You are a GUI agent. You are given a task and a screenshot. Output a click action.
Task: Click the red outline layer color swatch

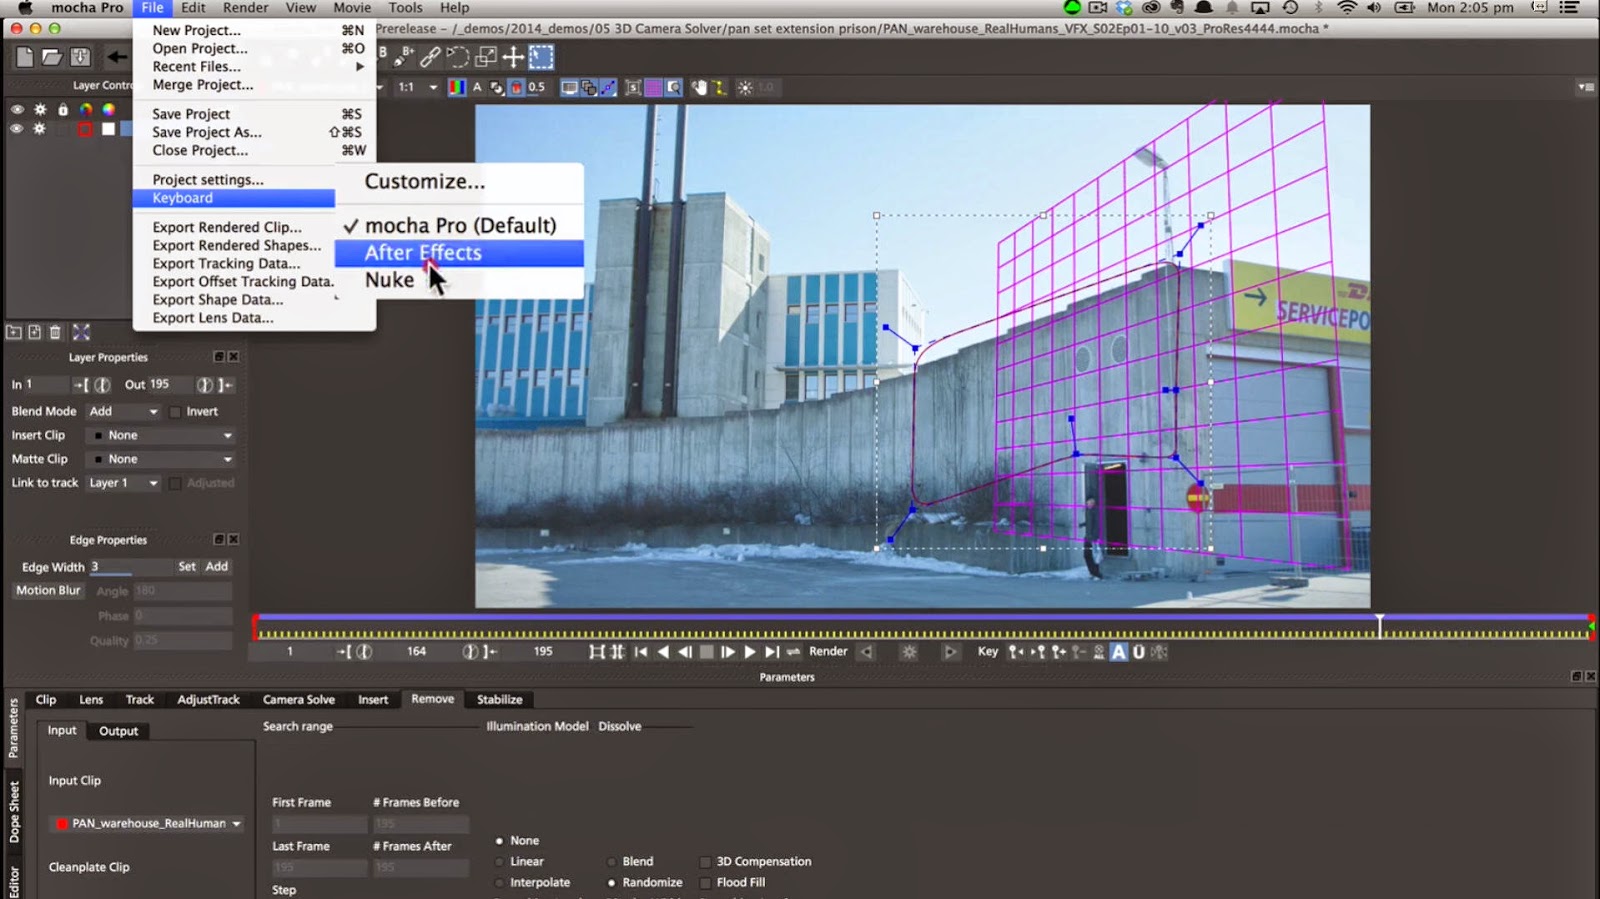click(85, 129)
